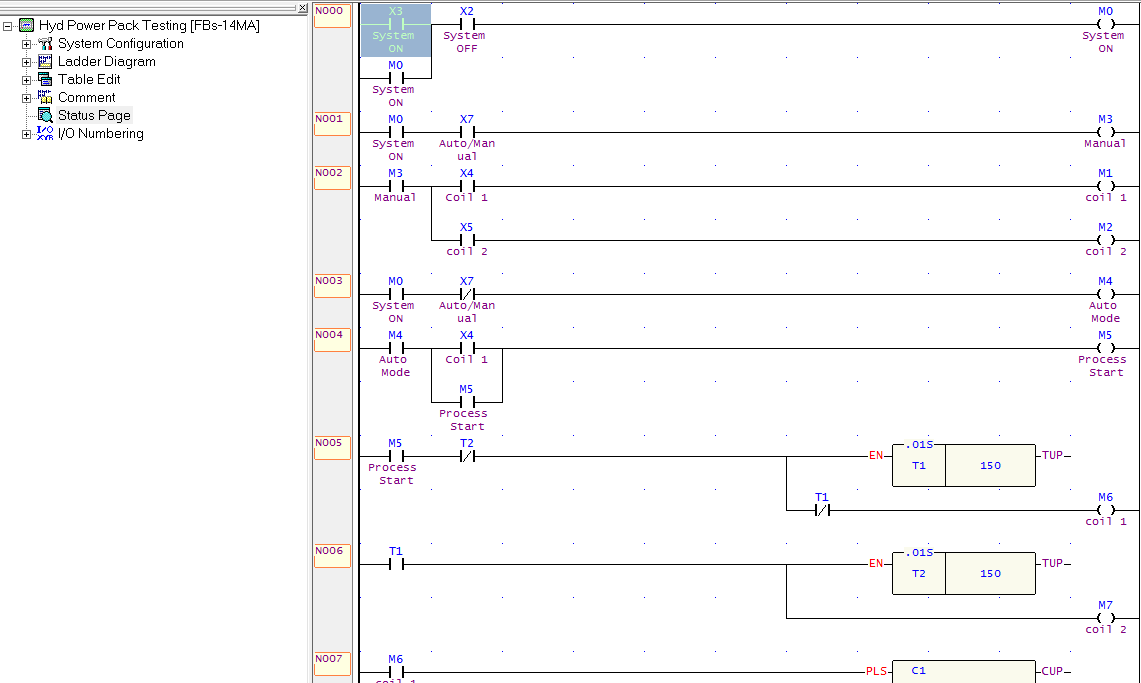This screenshot has height=683, width=1141.
Task: Expand the System Configuration tree node
Action: [28, 44]
